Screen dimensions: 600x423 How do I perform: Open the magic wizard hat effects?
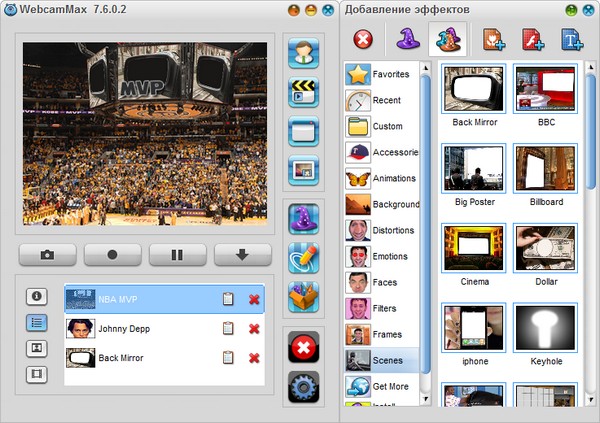point(303,219)
